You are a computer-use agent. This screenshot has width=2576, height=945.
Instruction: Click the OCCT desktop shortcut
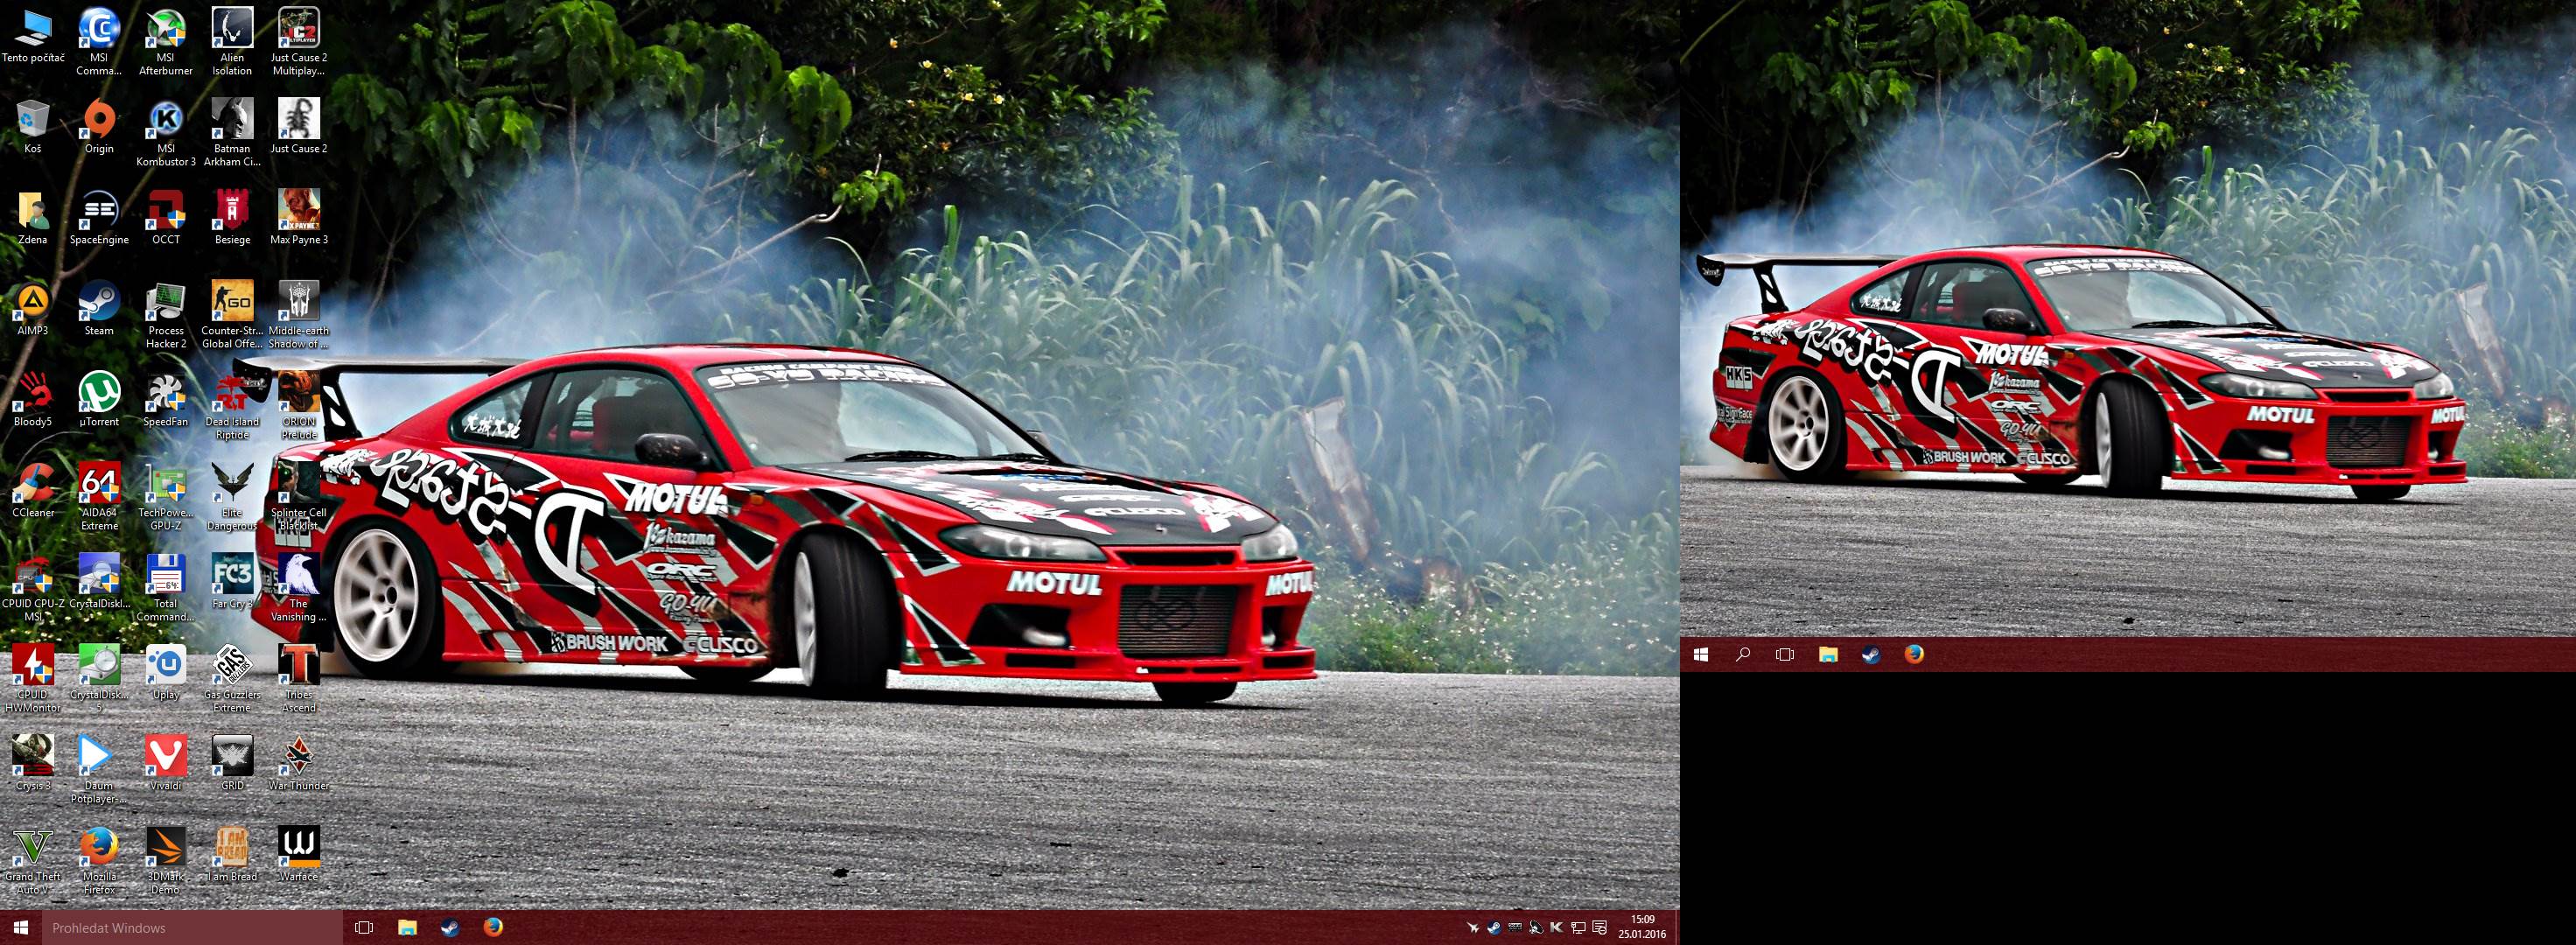tap(166, 219)
